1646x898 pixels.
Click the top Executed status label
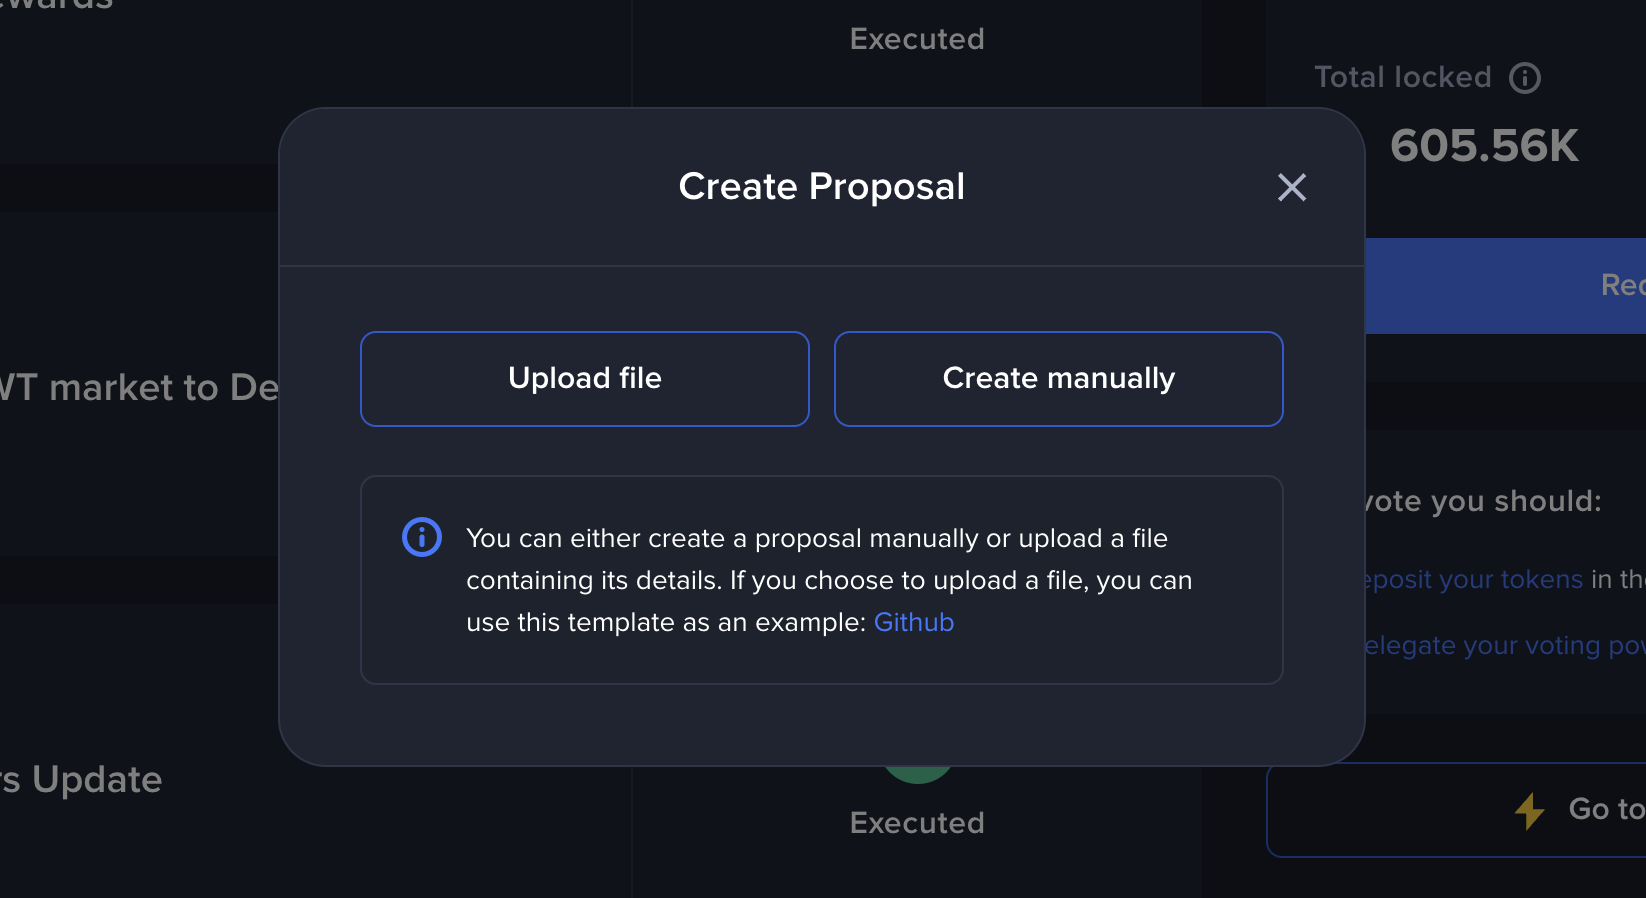coord(917,39)
